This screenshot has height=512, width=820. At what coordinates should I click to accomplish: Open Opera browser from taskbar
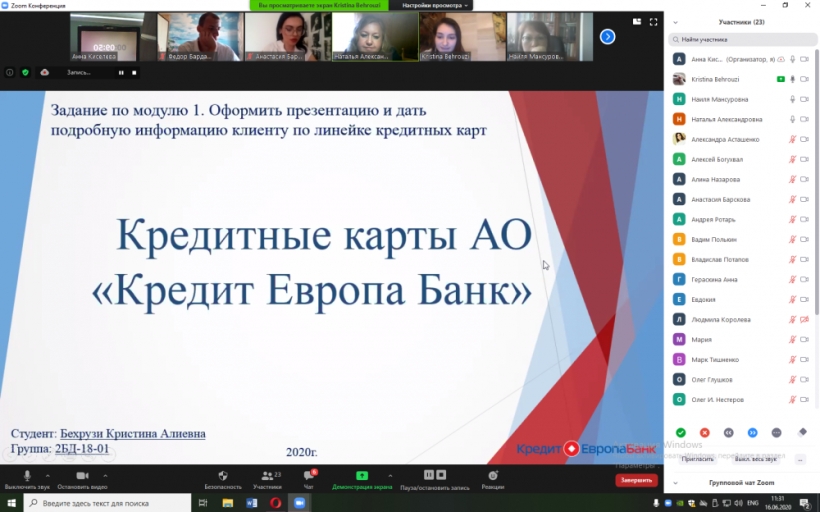tap(276, 503)
